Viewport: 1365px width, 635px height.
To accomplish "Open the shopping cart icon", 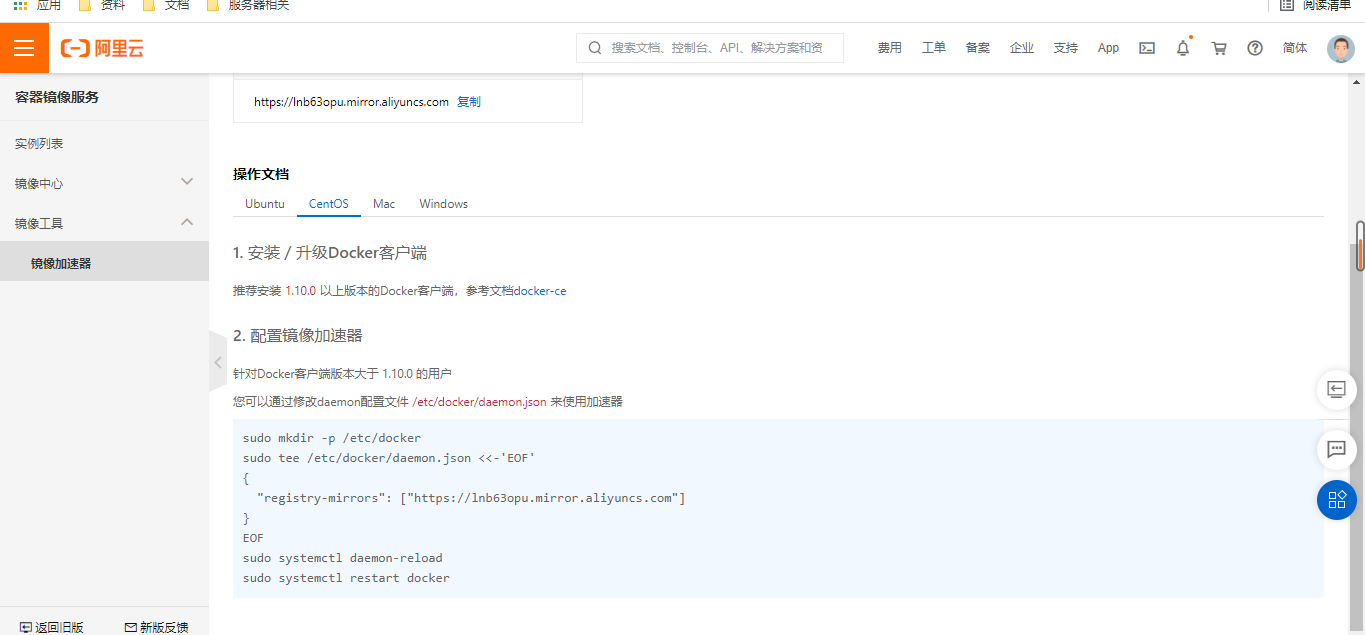I will (1219, 48).
